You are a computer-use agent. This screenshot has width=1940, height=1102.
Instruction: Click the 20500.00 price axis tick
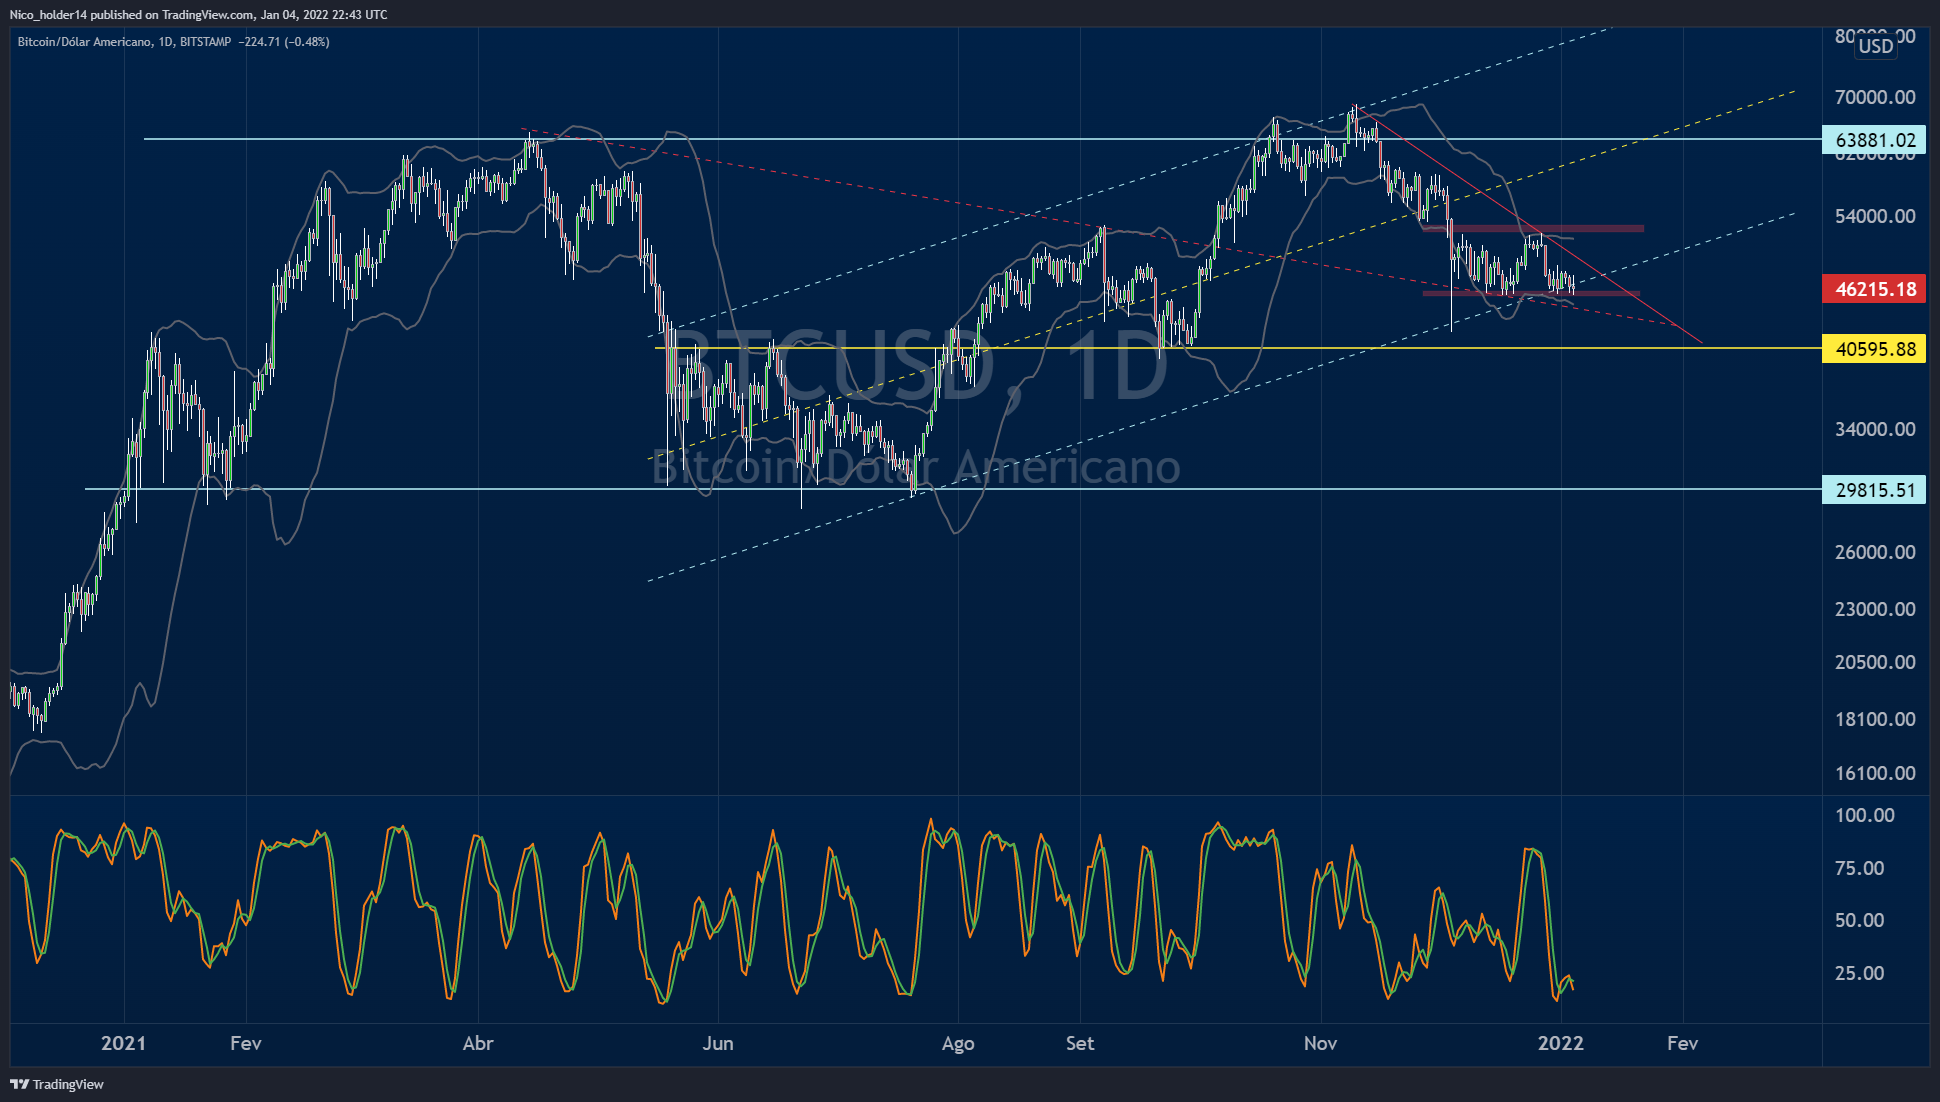tap(1875, 662)
